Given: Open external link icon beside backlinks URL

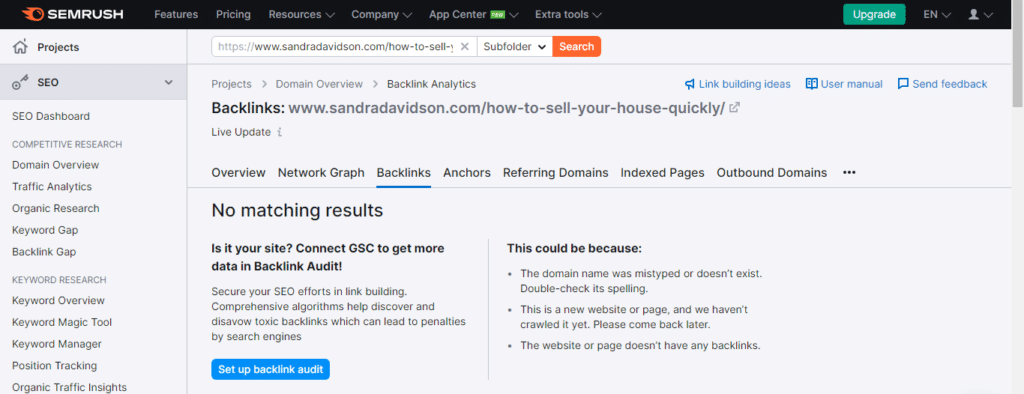Looking at the screenshot, I should click(x=735, y=108).
